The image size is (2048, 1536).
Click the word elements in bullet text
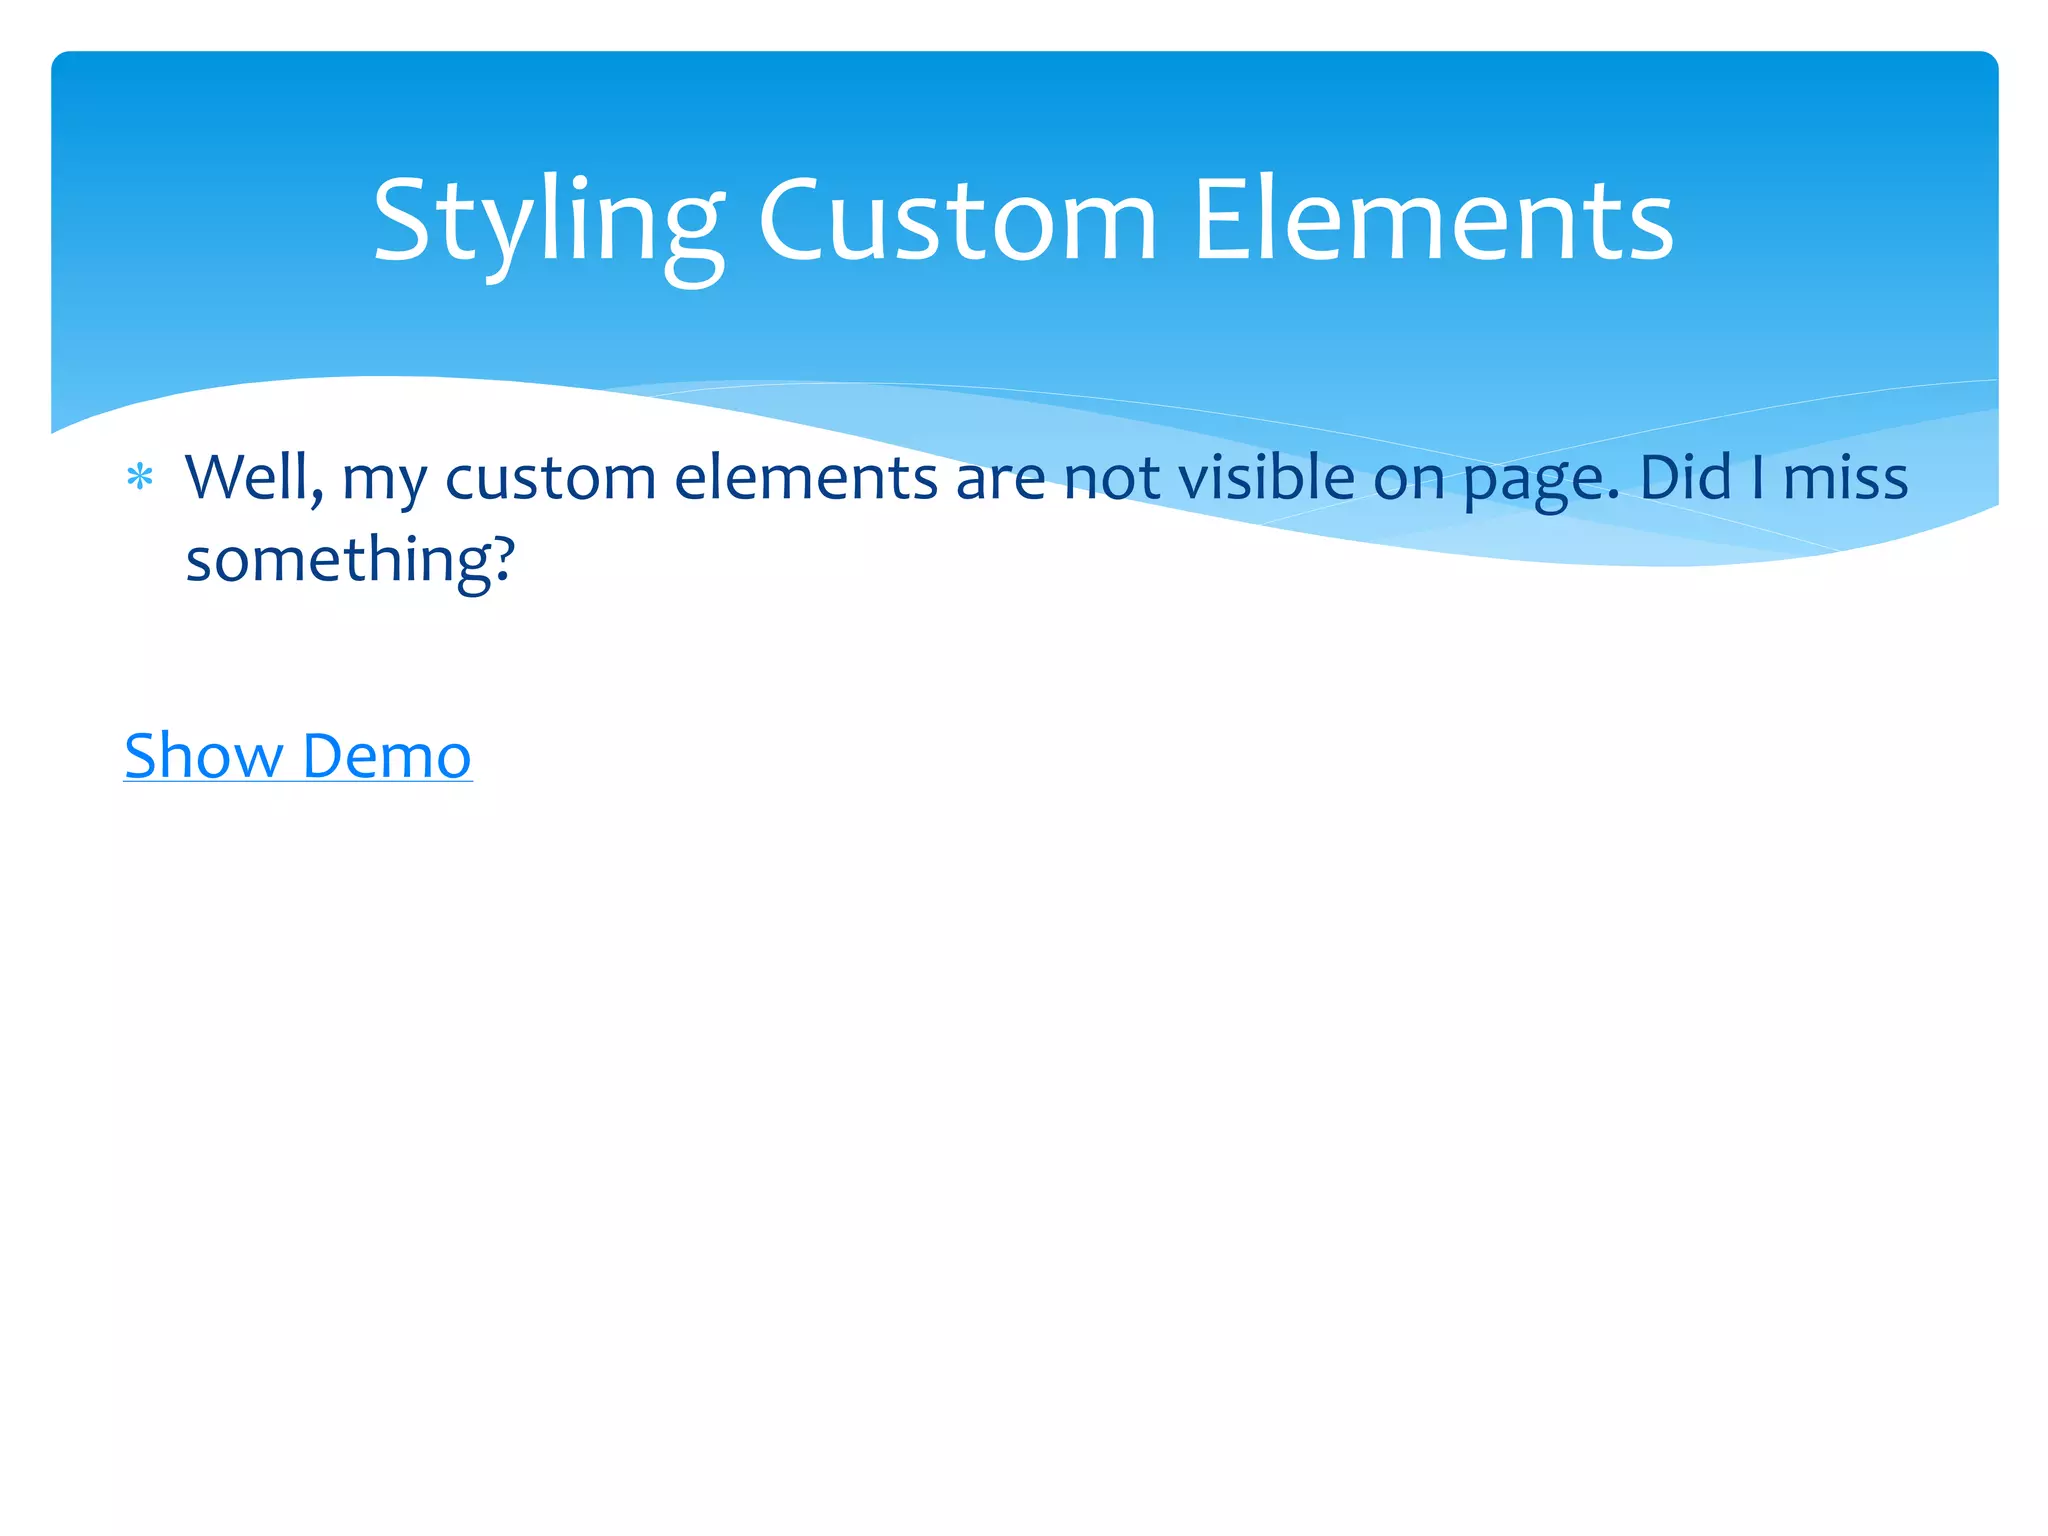click(805, 477)
